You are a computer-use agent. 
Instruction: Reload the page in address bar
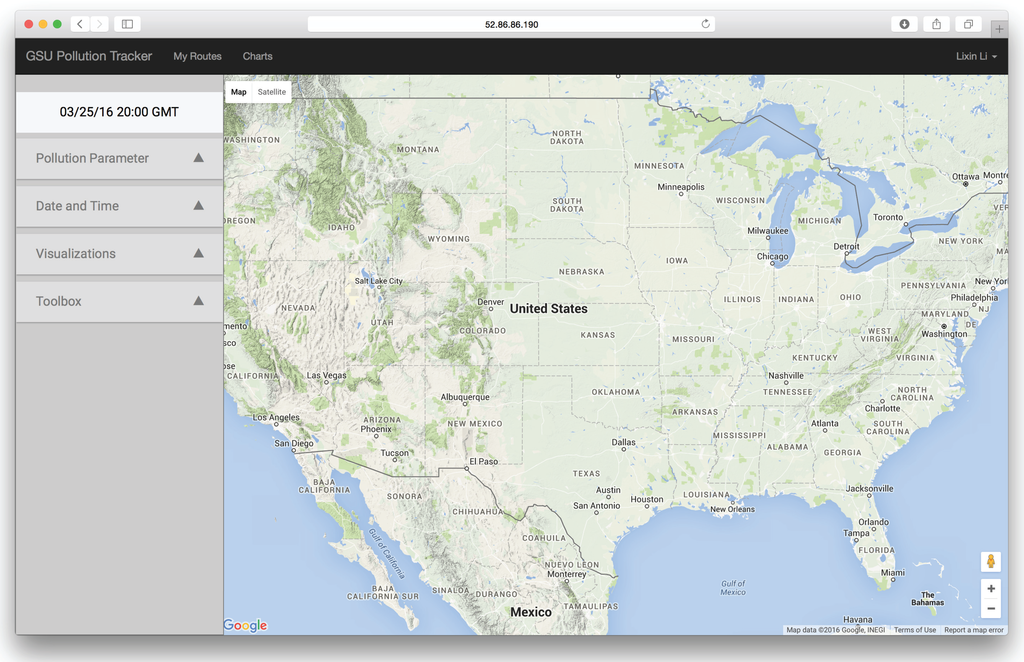tap(706, 24)
